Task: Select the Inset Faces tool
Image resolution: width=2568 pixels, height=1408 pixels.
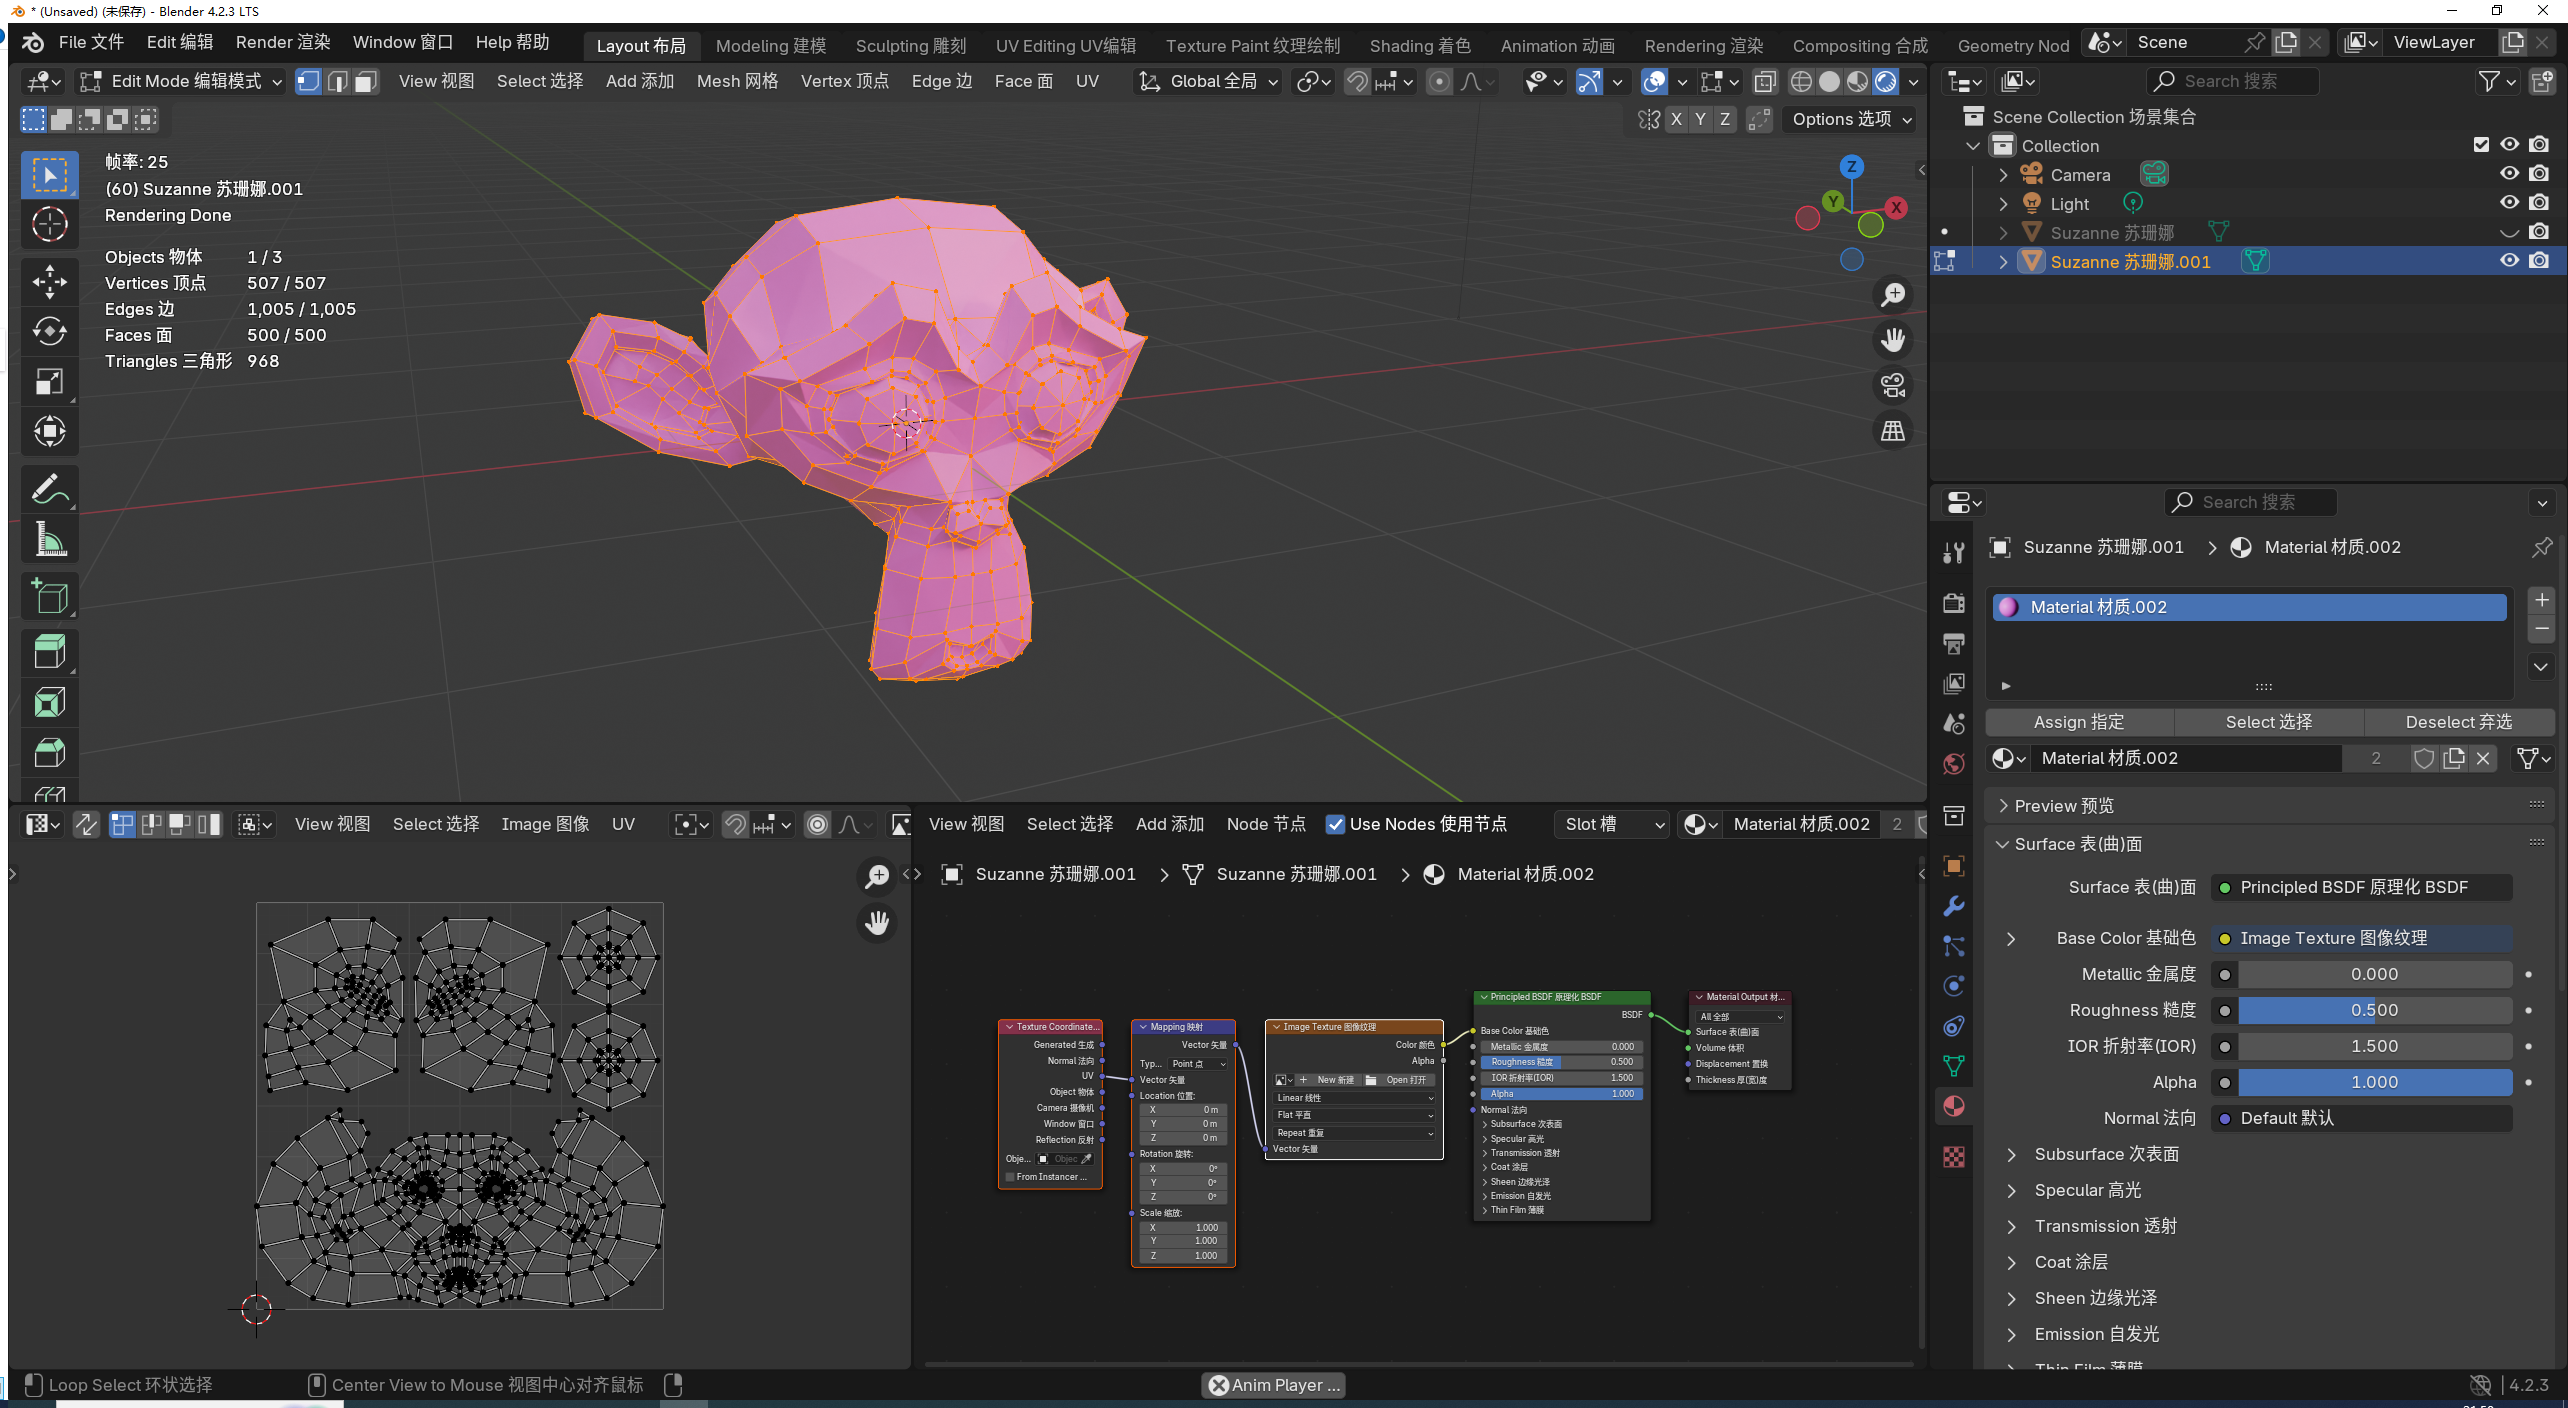Action: tap(49, 703)
